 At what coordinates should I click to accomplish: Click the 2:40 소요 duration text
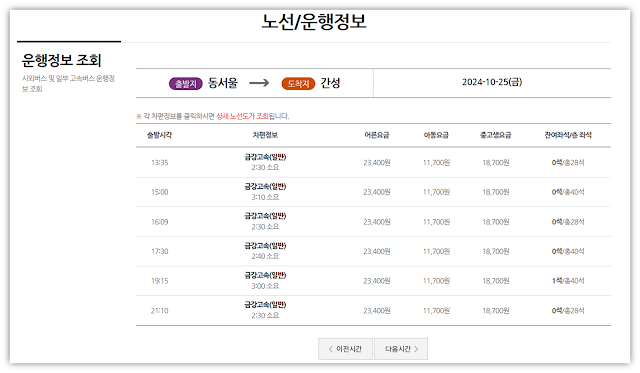click(265, 256)
